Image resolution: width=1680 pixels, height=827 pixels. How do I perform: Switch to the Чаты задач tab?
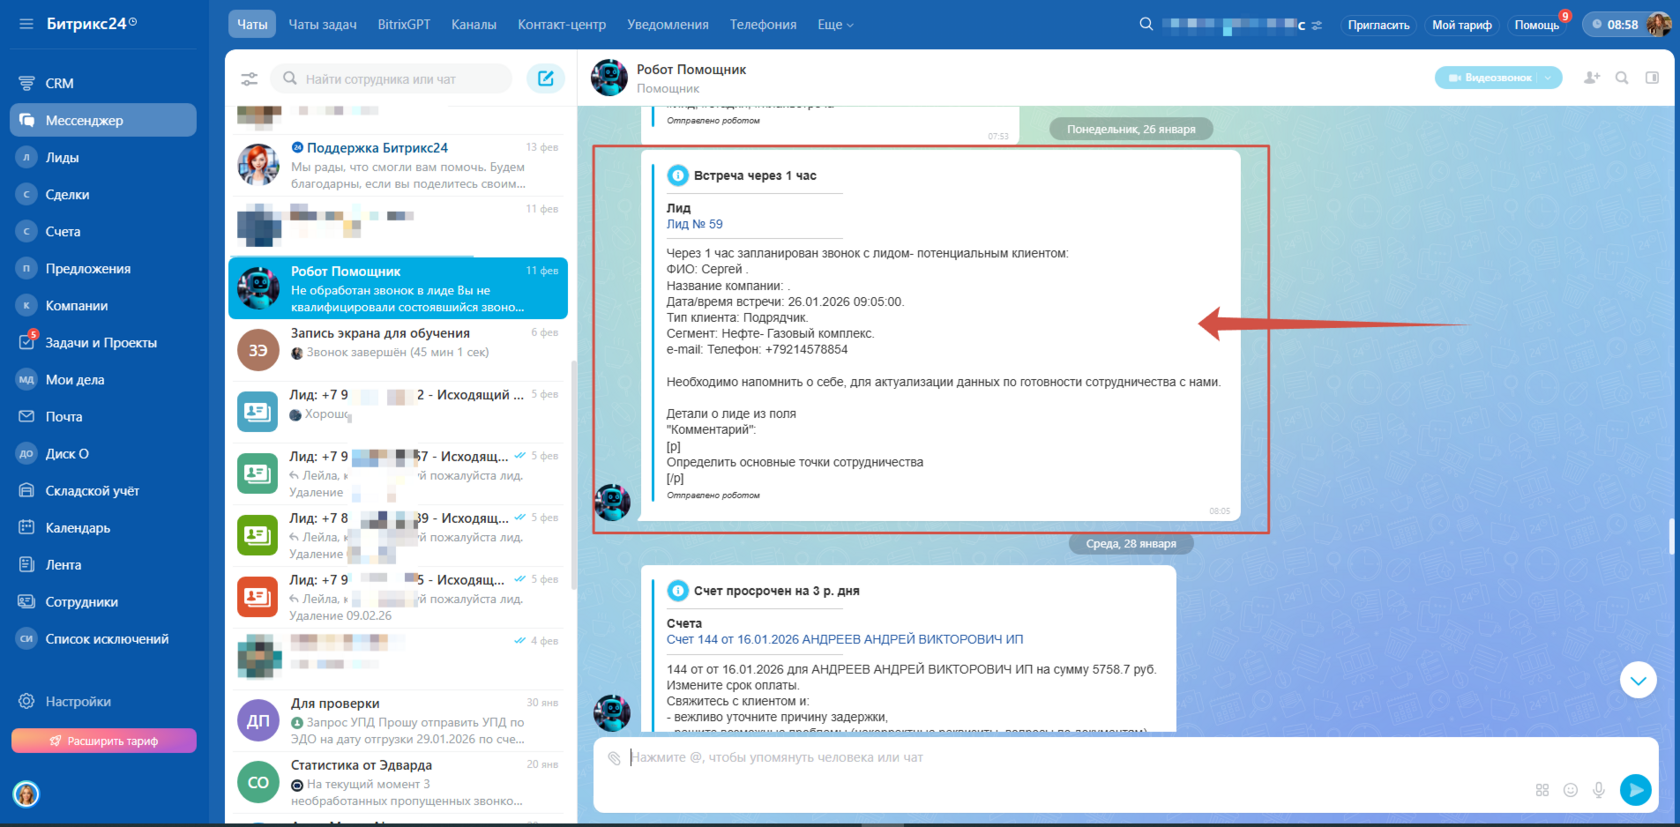click(x=322, y=25)
